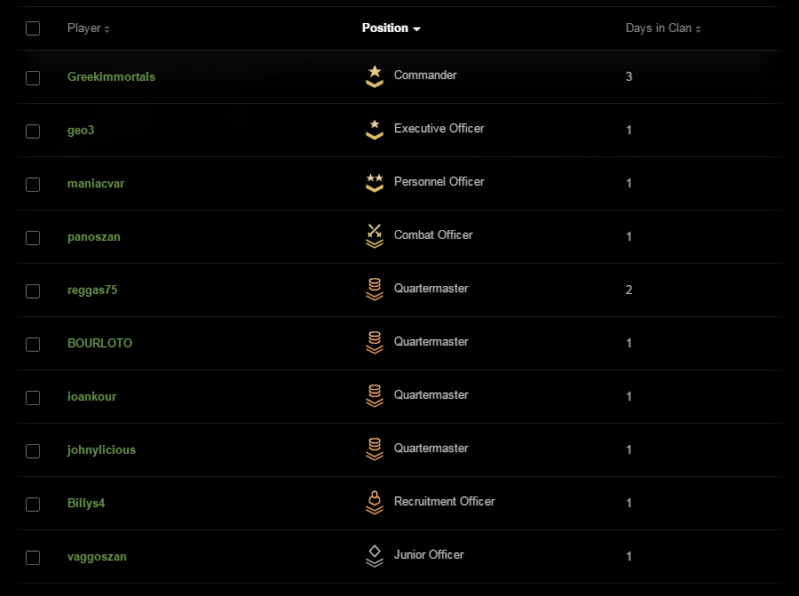Open the geo3 player profile link
The width and height of the screenshot is (799, 596).
pyautogui.click(x=81, y=130)
